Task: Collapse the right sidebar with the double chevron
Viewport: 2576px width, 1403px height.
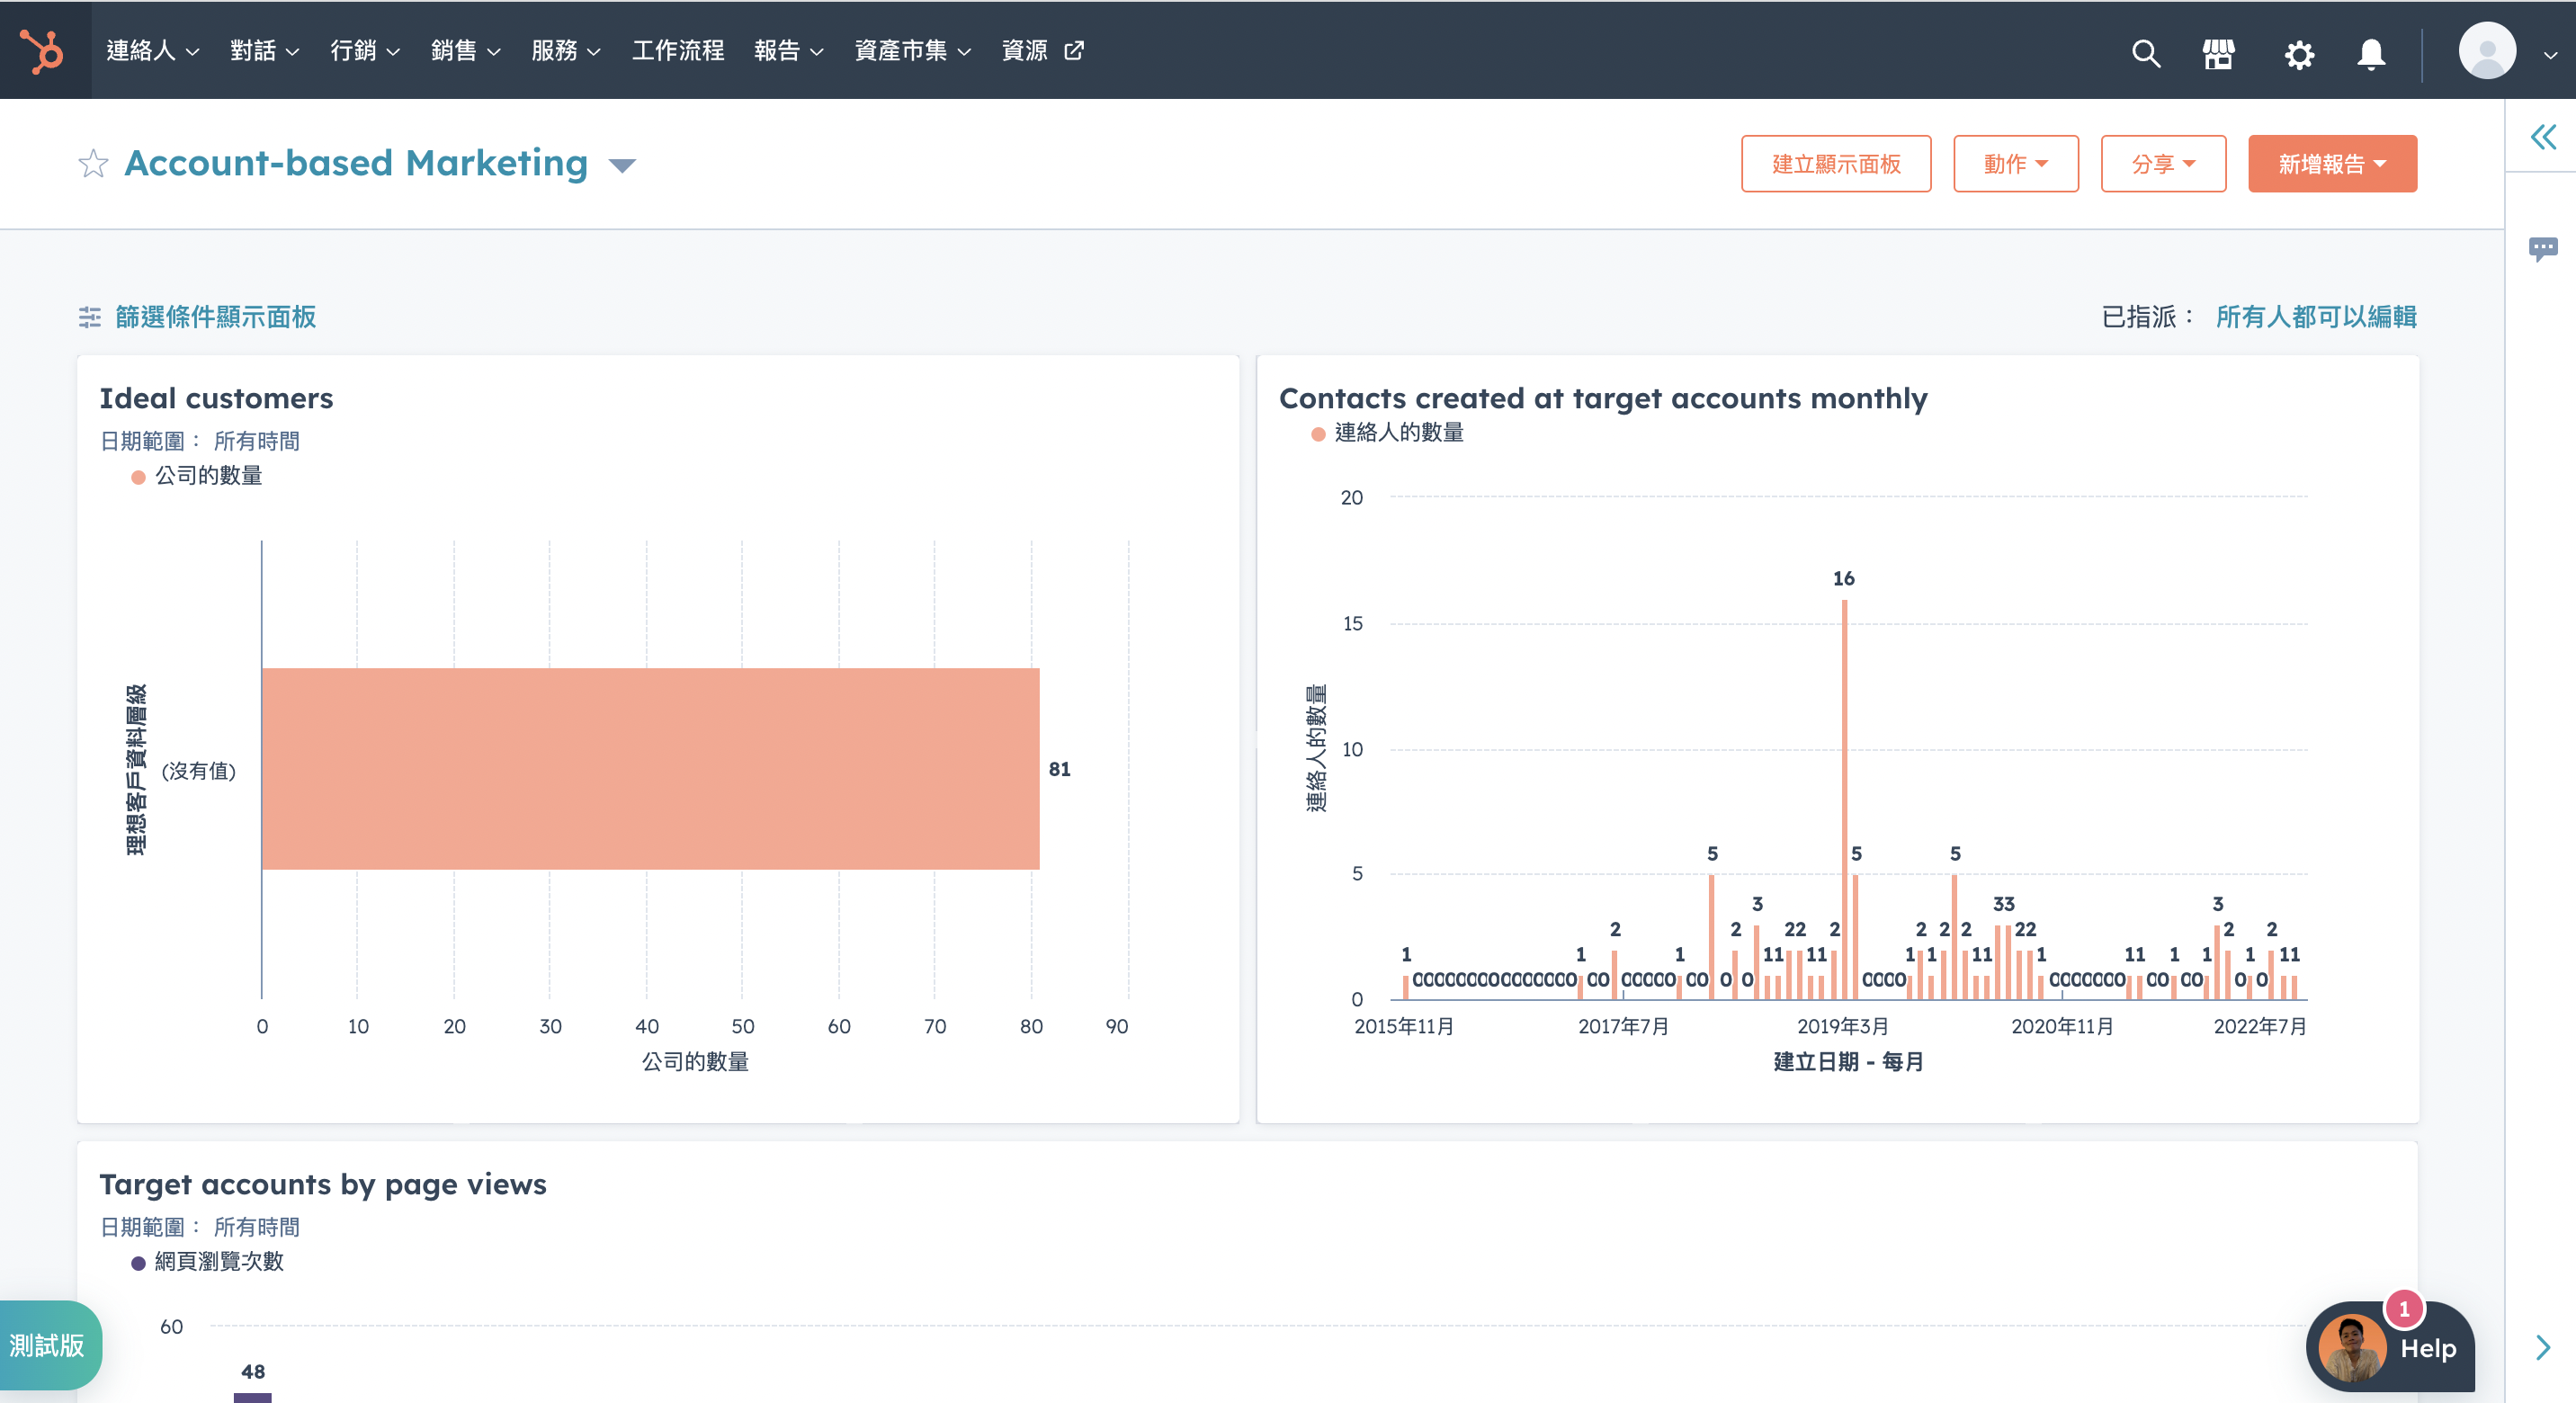Action: pos(2543,137)
